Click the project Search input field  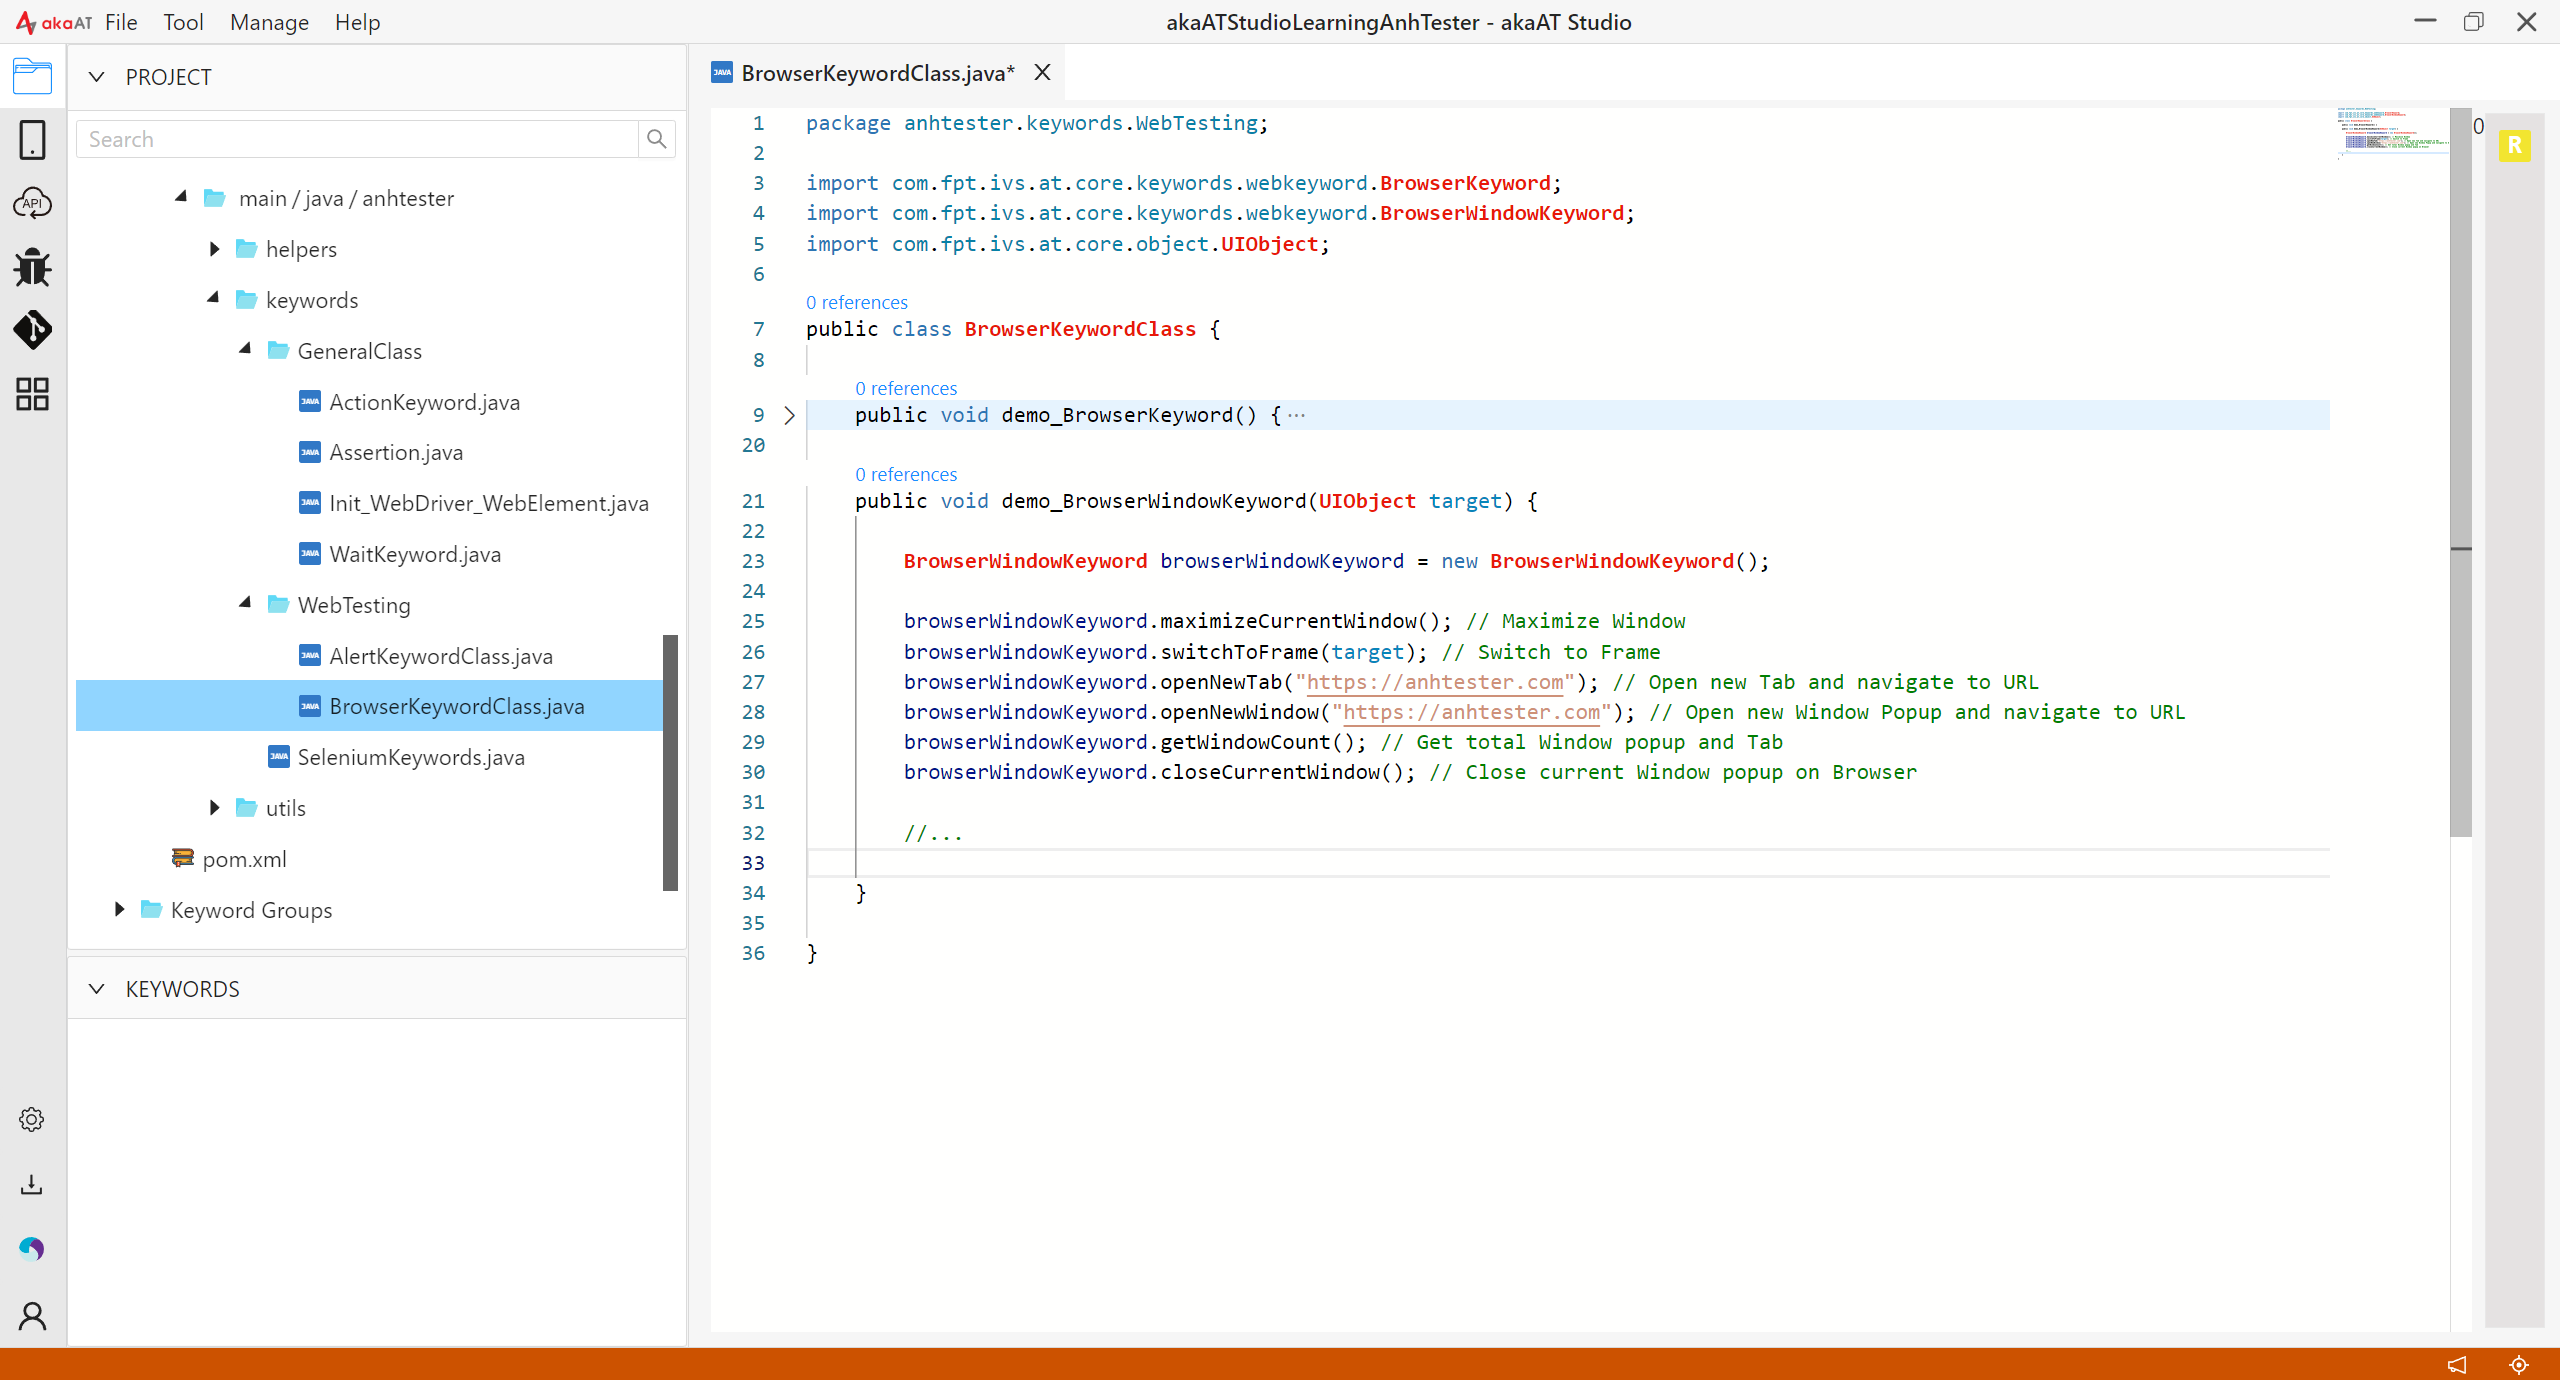(358, 139)
